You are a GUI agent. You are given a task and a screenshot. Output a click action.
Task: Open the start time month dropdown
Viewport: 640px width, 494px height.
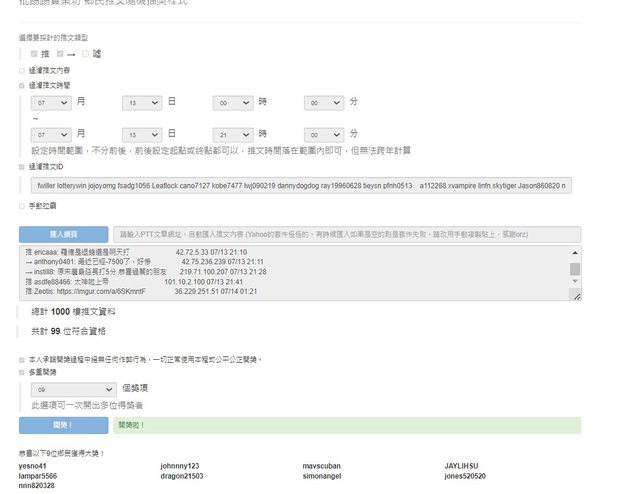(x=50, y=103)
